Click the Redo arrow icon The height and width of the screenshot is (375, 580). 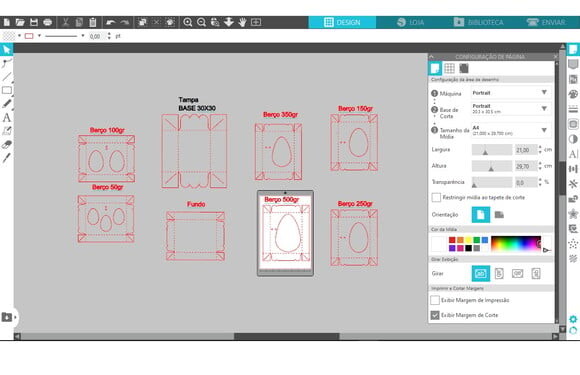(x=124, y=22)
